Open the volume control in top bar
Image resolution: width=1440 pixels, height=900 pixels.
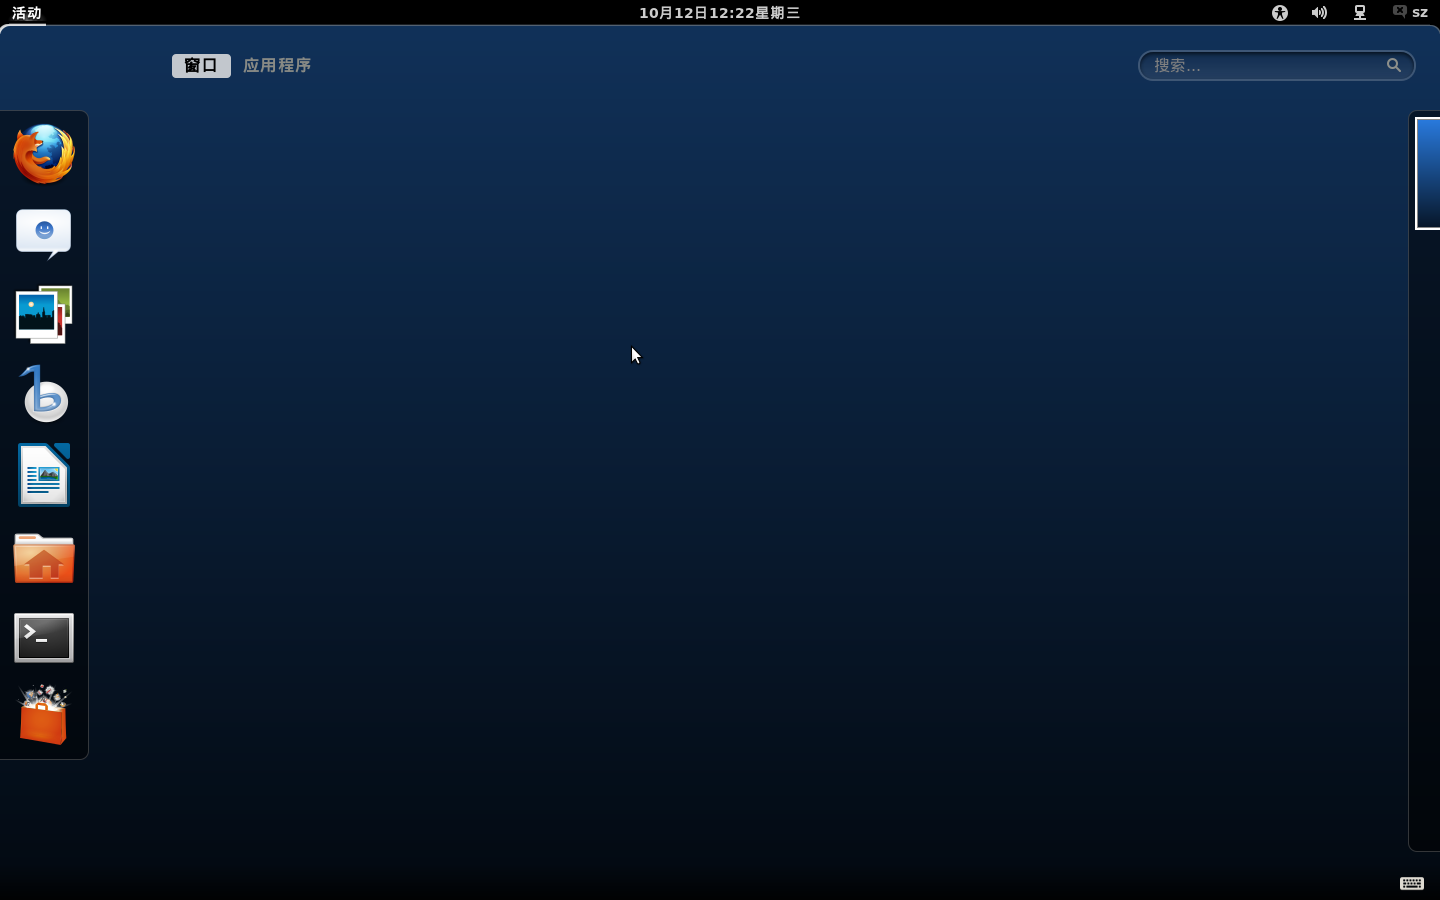(x=1320, y=13)
